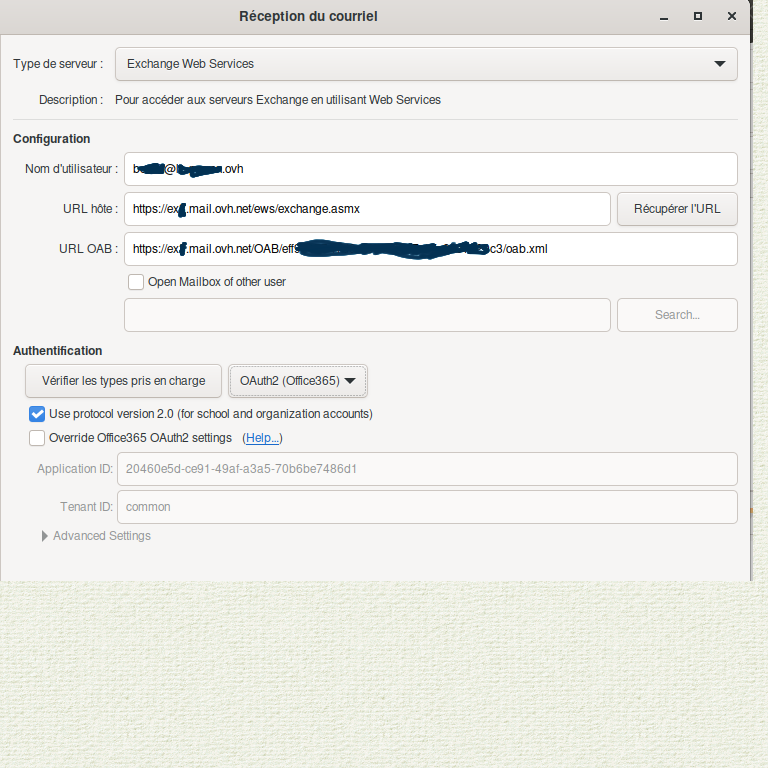Open the Type de serveur dropdown
The image size is (768, 768).
pos(426,64)
